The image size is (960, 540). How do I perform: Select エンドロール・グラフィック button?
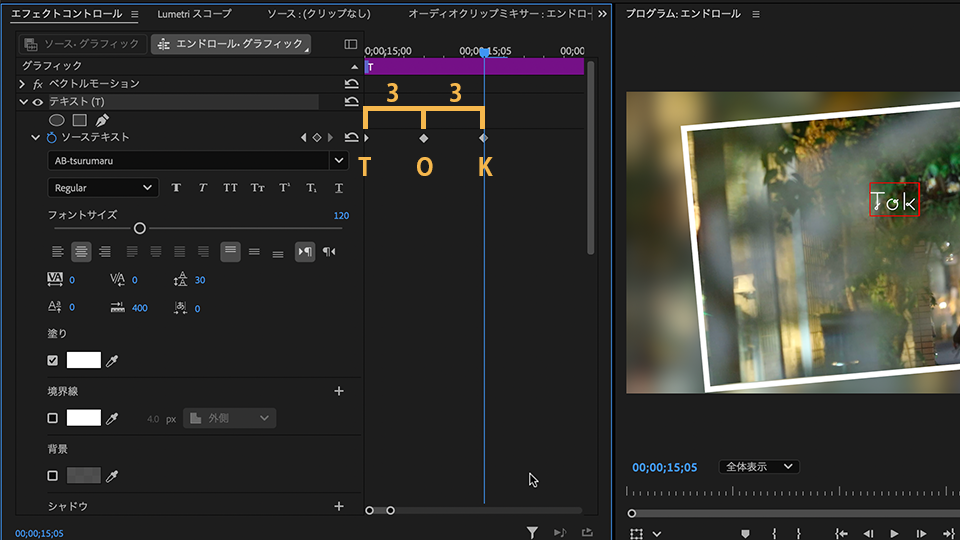(231, 44)
